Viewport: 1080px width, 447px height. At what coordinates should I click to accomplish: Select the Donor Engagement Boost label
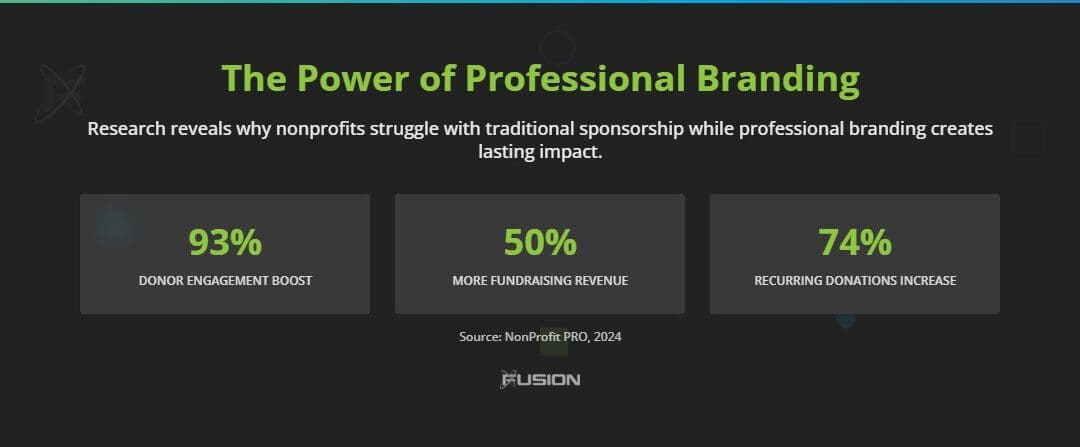pyautogui.click(x=225, y=281)
